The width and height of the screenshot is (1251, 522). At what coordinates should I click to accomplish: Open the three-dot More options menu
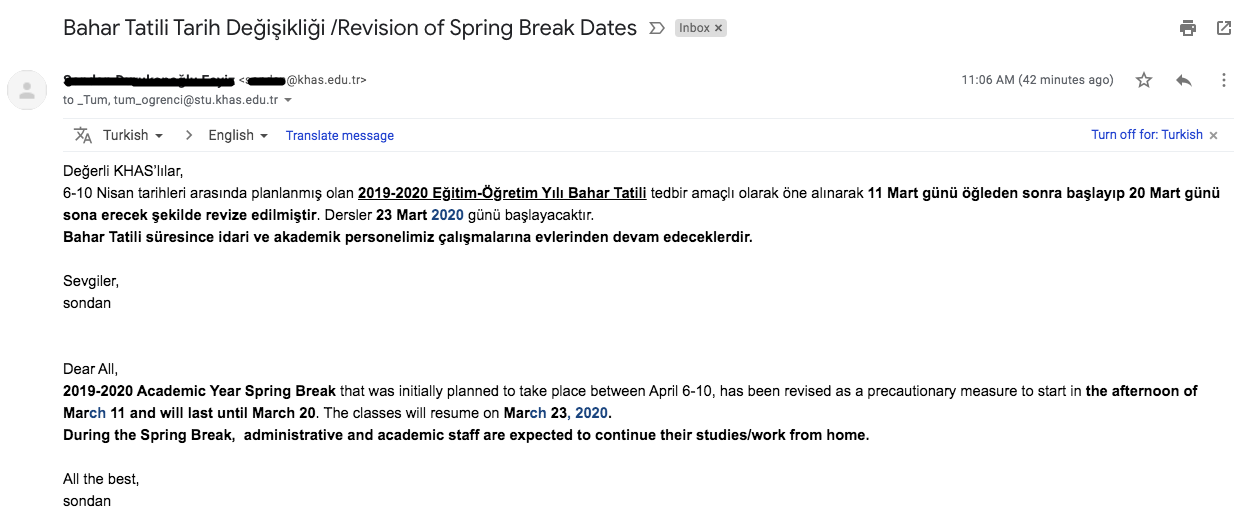coord(1224,80)
